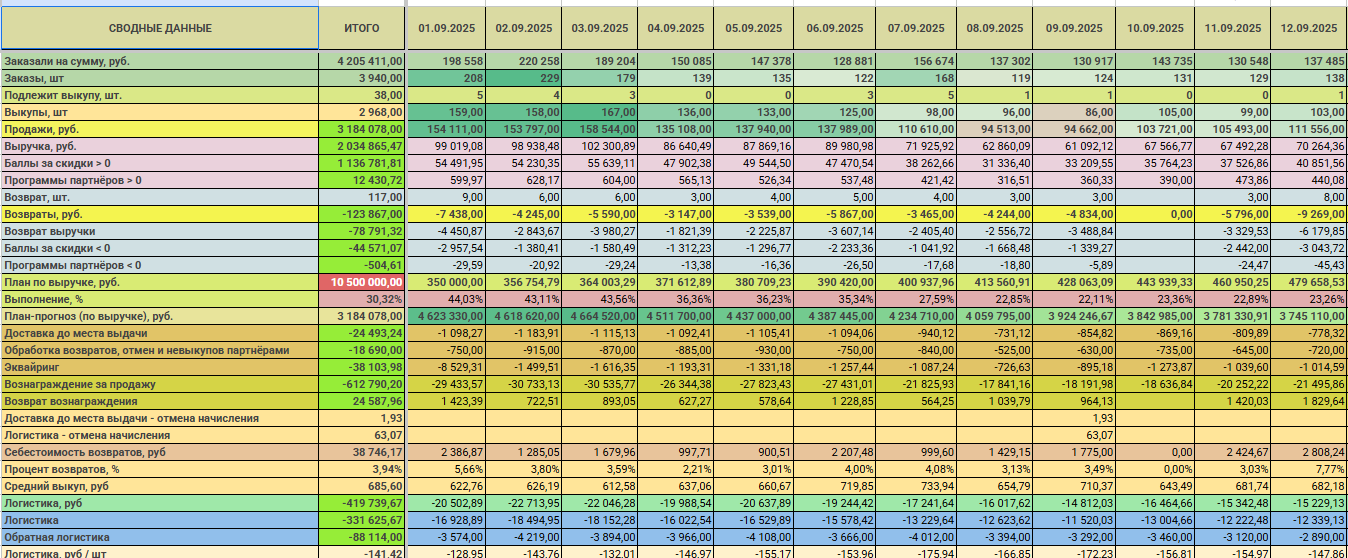
Task: Click the red 10 500 000,00 total cell
Action: point(362,282)
